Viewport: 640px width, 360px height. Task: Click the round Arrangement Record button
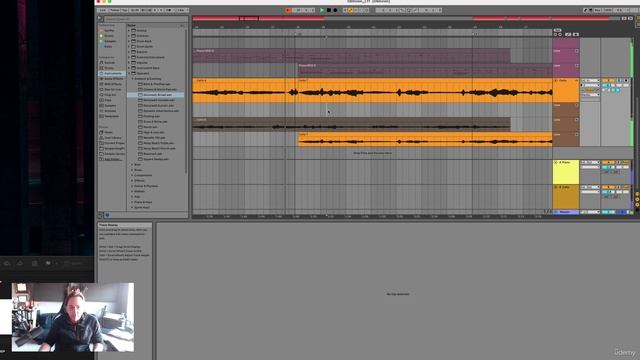335,10
